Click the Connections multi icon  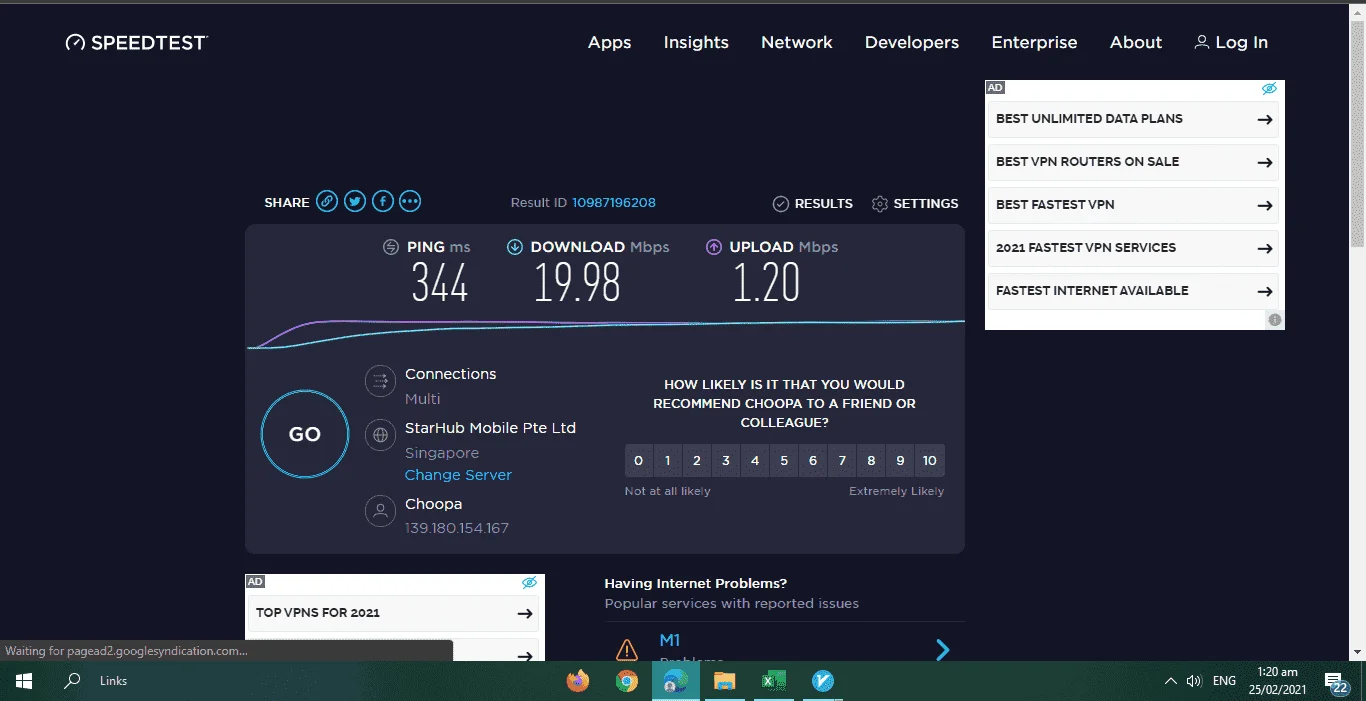click(x=380, y=381)
